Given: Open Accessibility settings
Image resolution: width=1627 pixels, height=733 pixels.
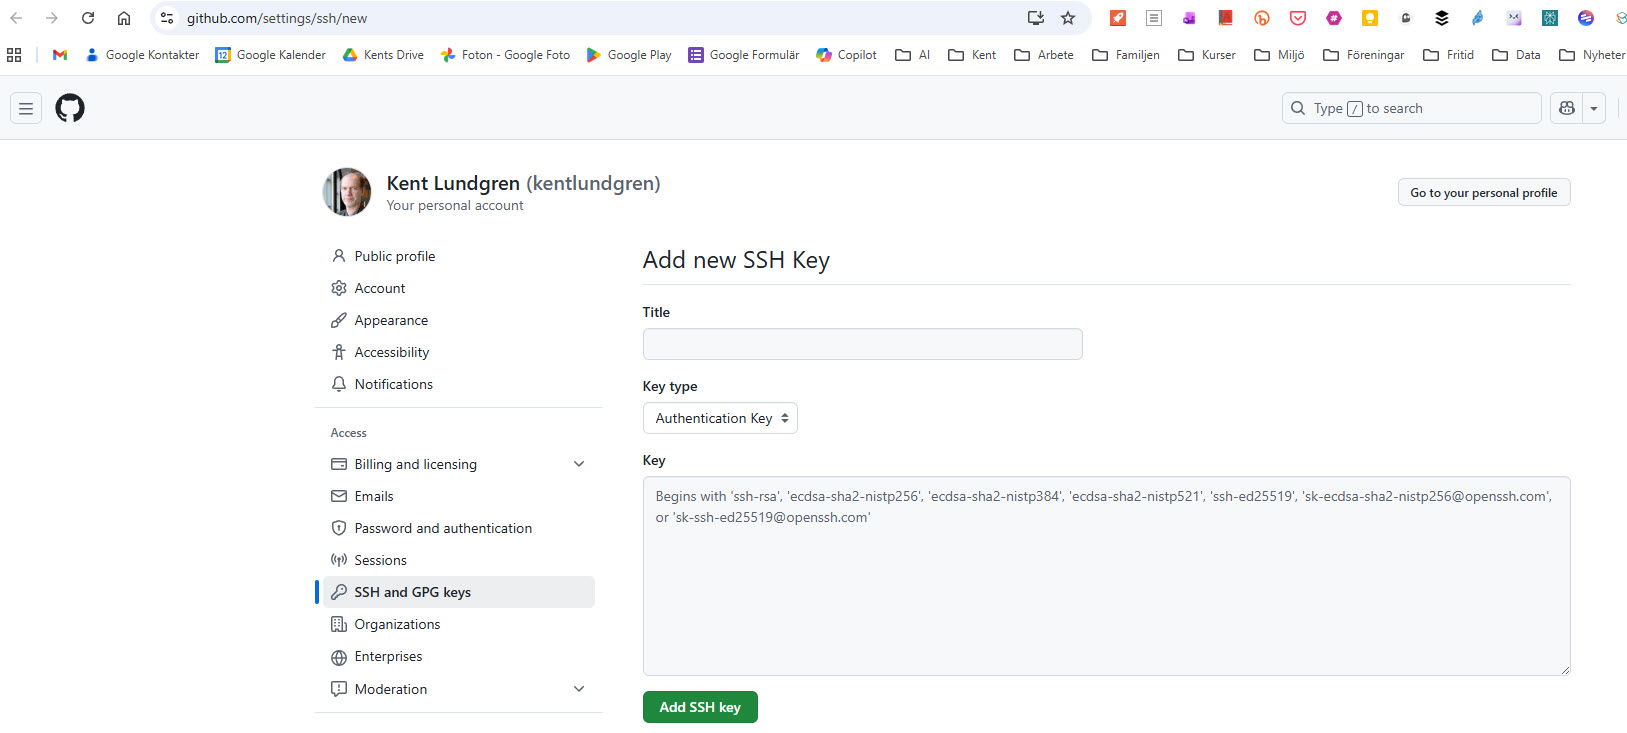Looking at the screenshot, I should tap(459, 352).
